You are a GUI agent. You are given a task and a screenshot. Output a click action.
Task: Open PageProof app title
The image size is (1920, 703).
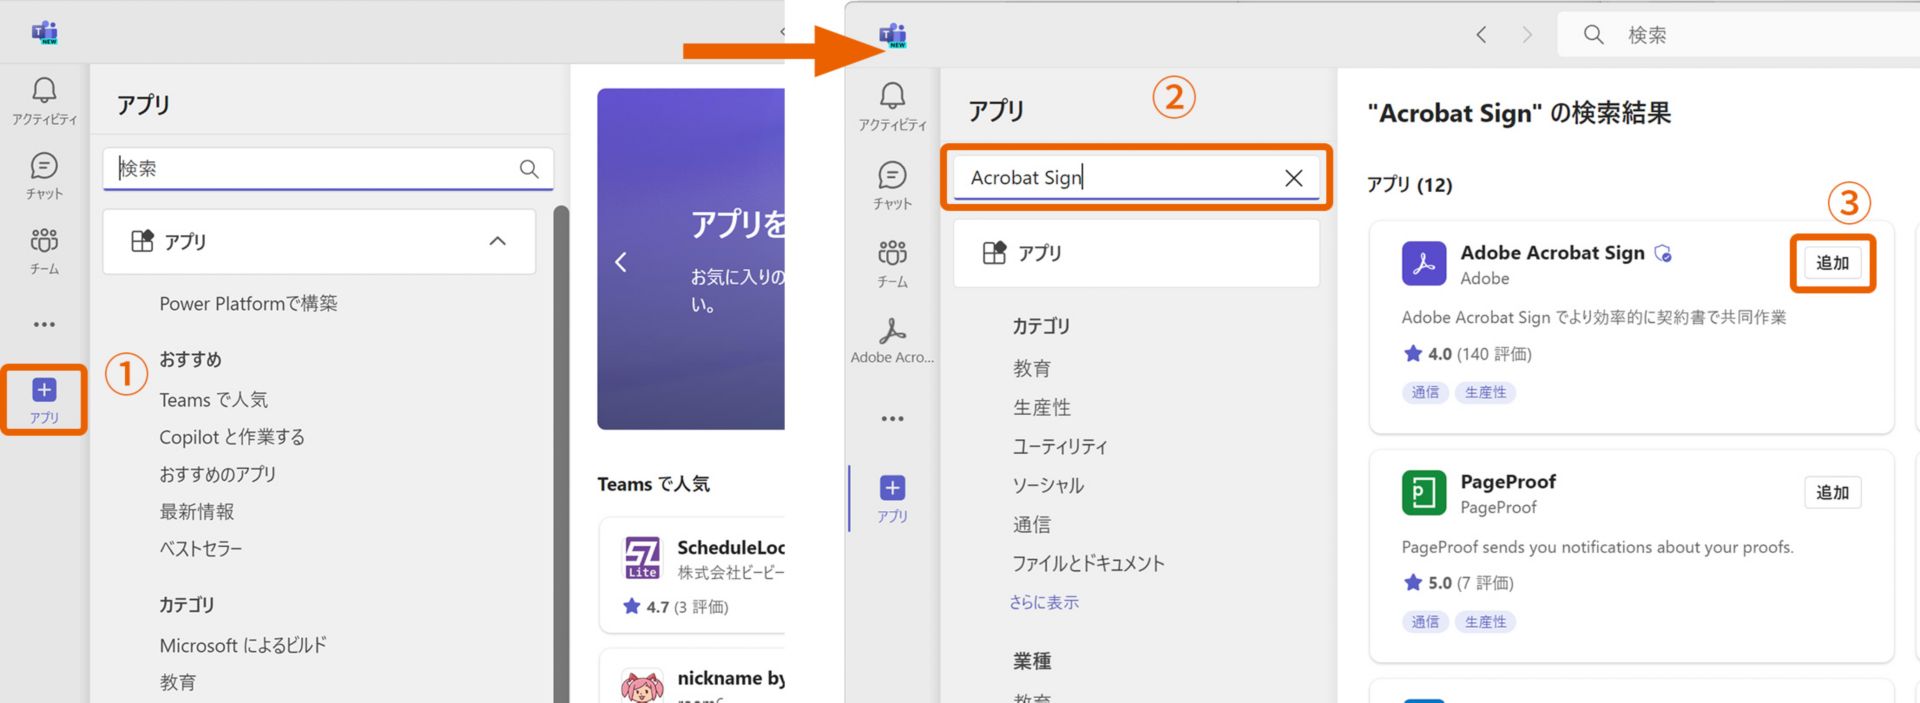[x=1508, y=482]
